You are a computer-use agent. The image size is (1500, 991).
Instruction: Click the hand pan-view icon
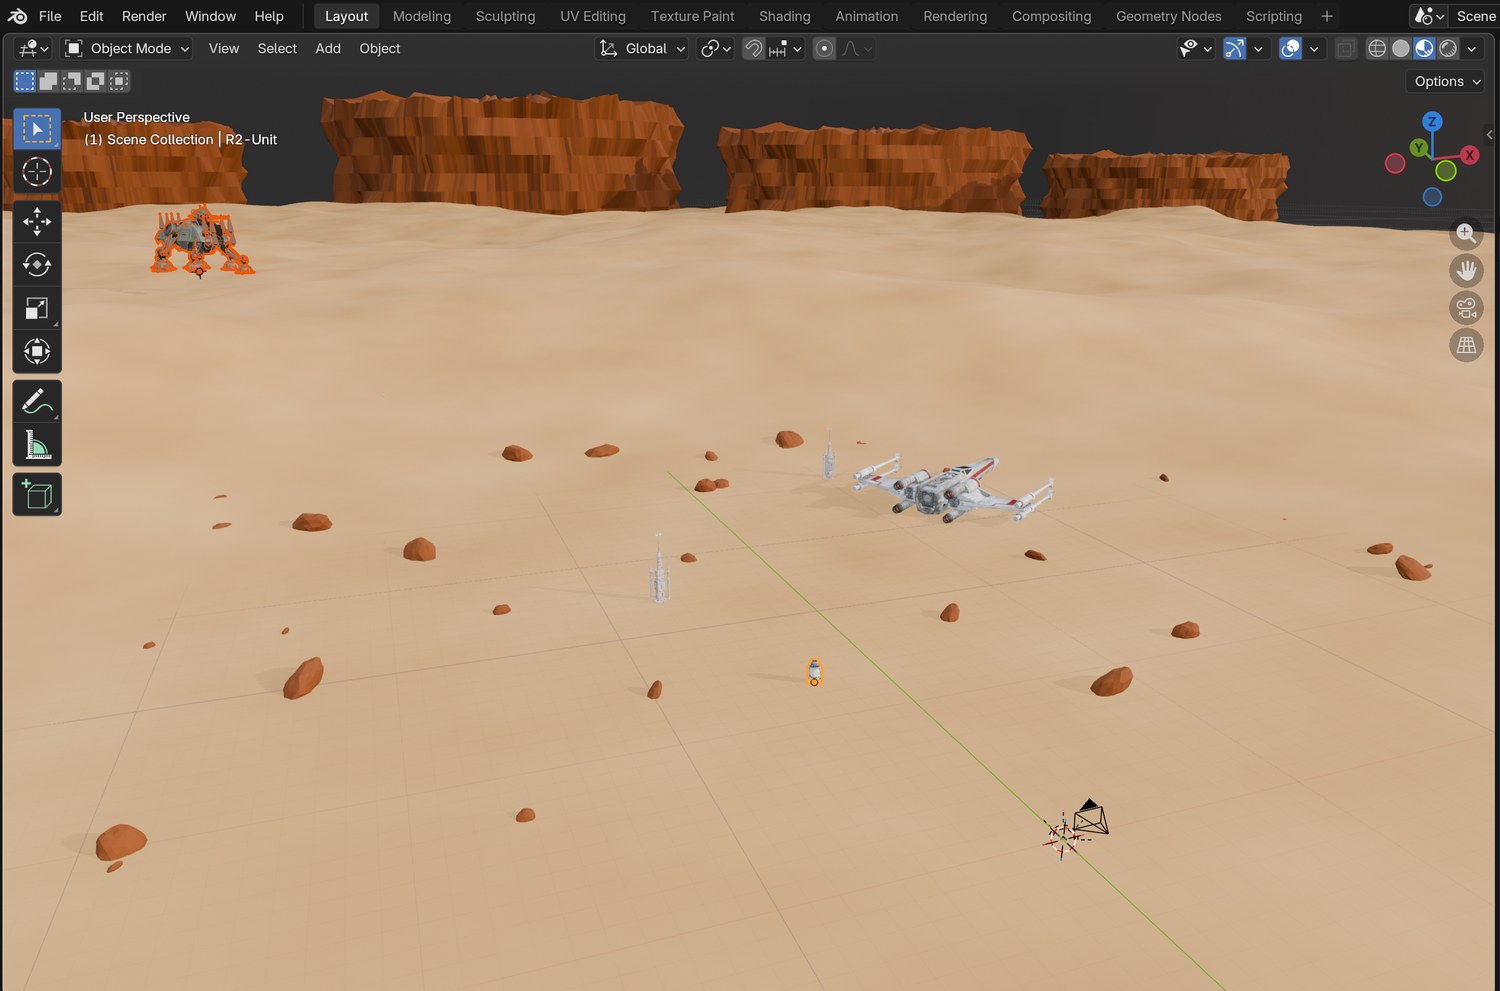pos(1466,270)
